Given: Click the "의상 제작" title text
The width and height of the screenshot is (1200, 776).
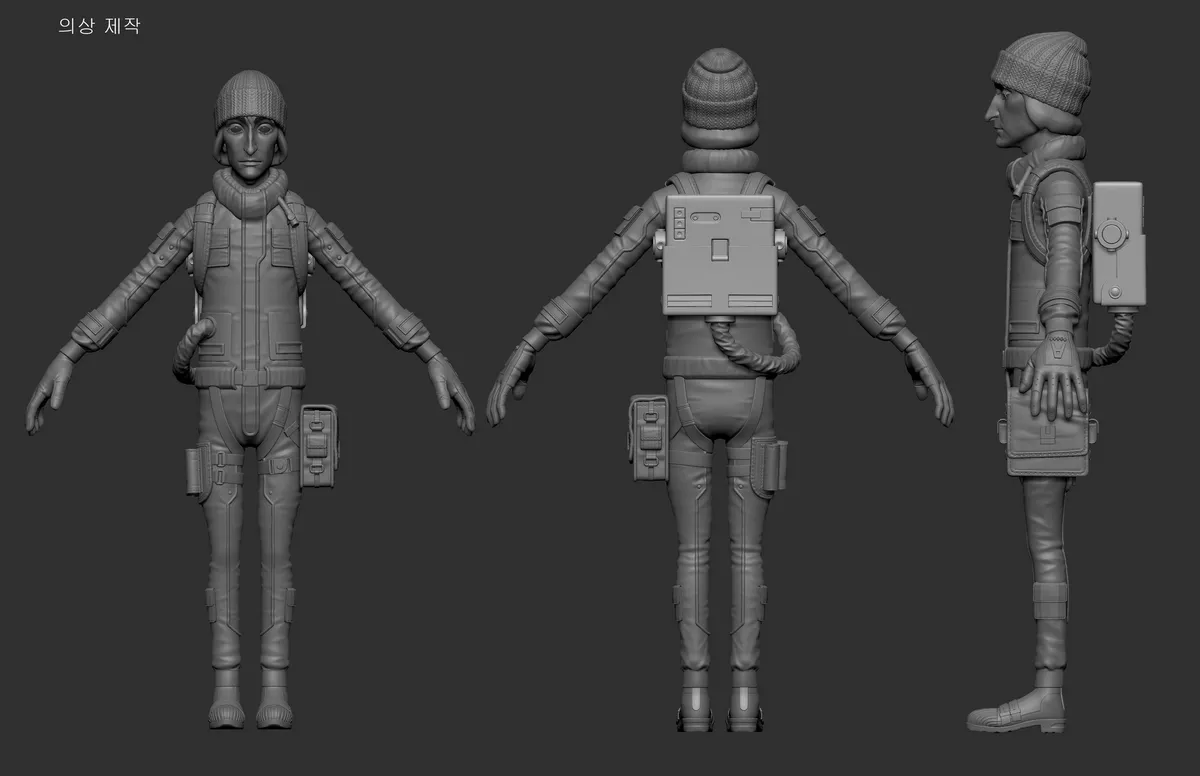Looking at the screenshot, I should (100, 27).
